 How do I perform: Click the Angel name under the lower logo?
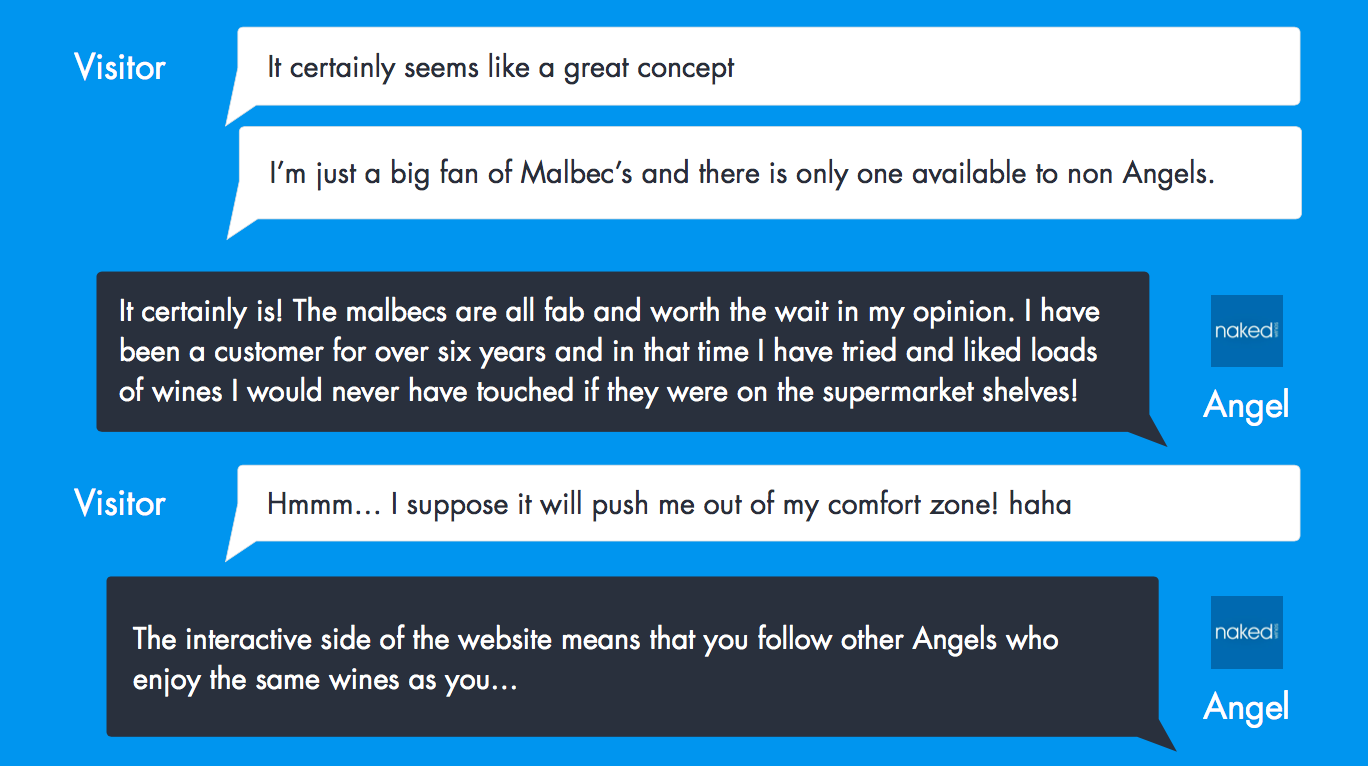(x=1246, y=707)
